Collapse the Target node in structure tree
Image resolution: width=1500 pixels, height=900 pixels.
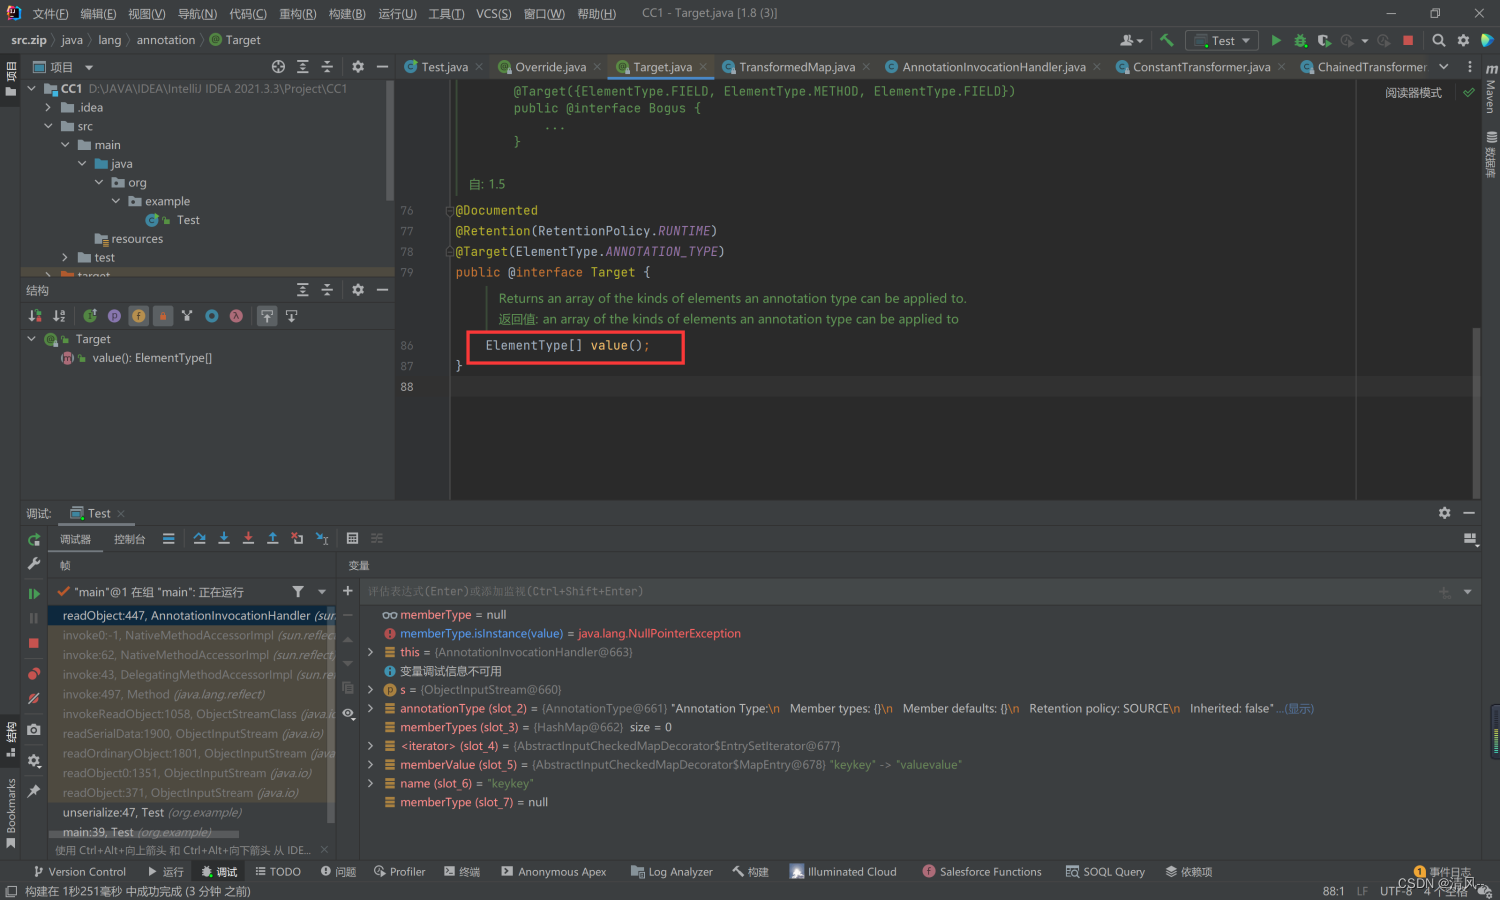click(x=31, y=339)
